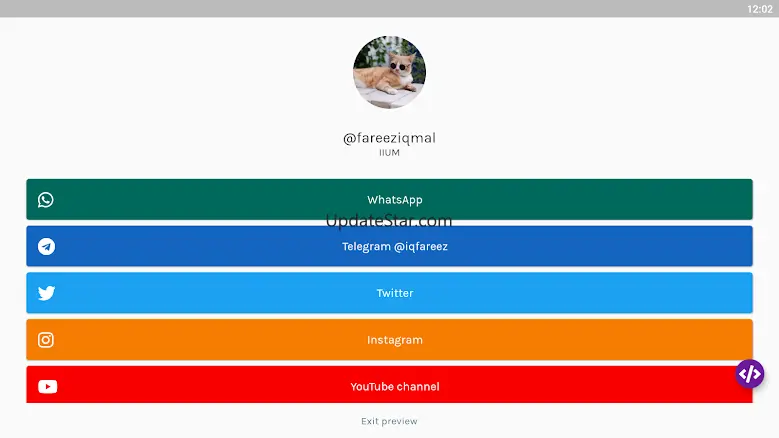Open the YouTube channel button
779x438 pixels.
pos(390,385)
